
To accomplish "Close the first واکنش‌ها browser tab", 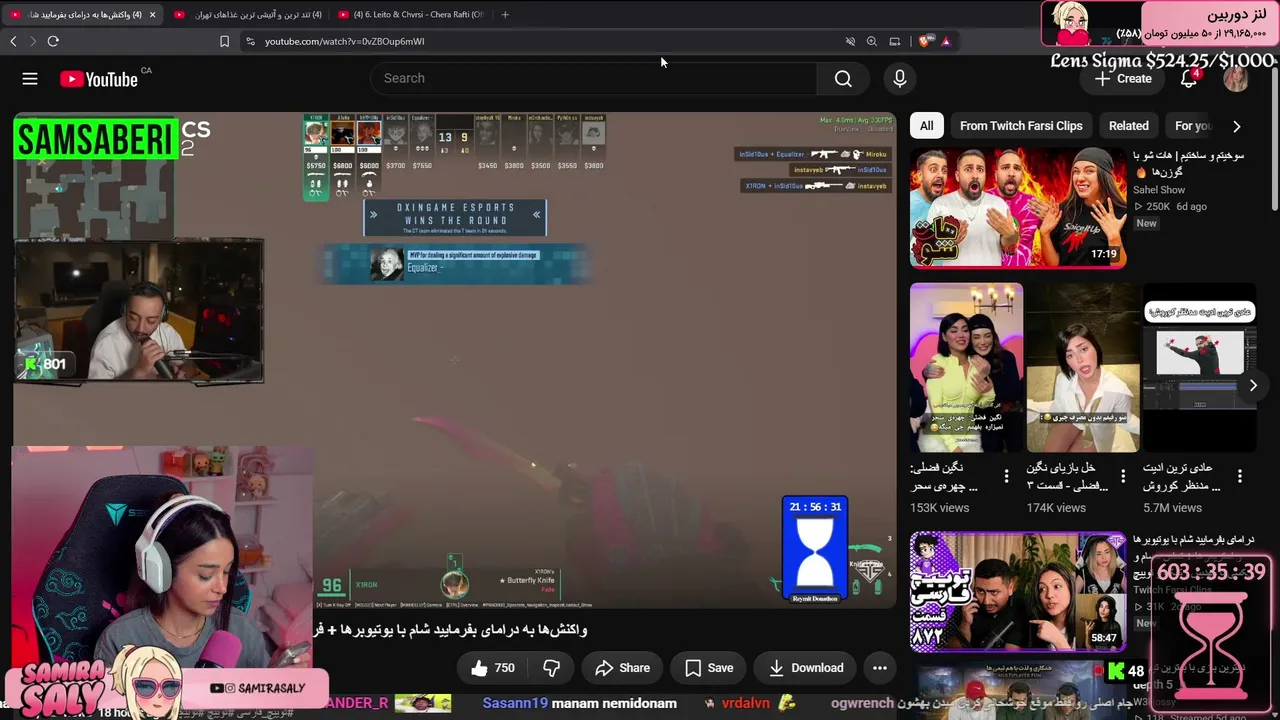I will coord(152,15).
